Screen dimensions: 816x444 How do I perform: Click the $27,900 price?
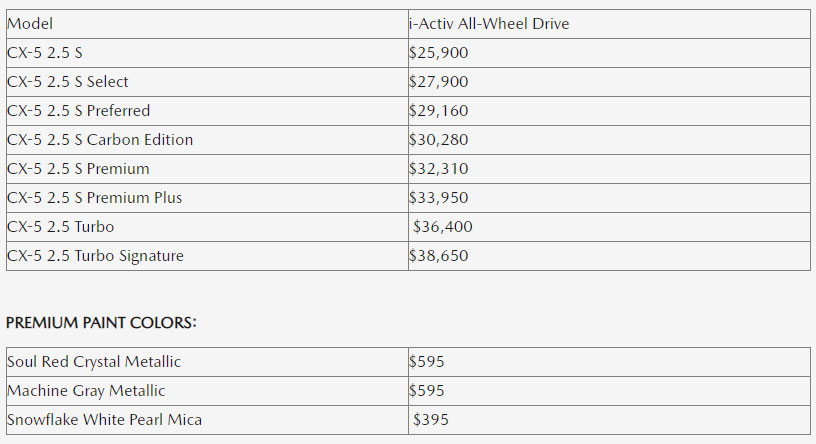[x=438, y=82]
